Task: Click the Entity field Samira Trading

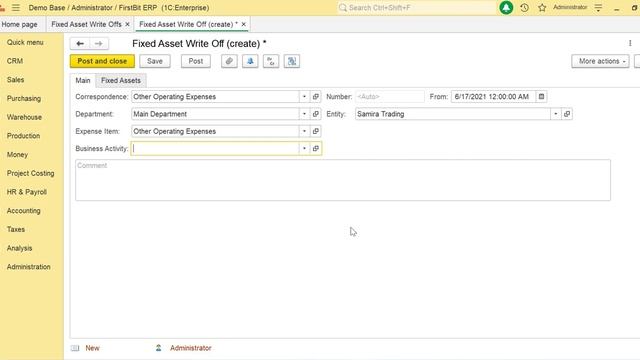Action: click(x=453, y=114)
